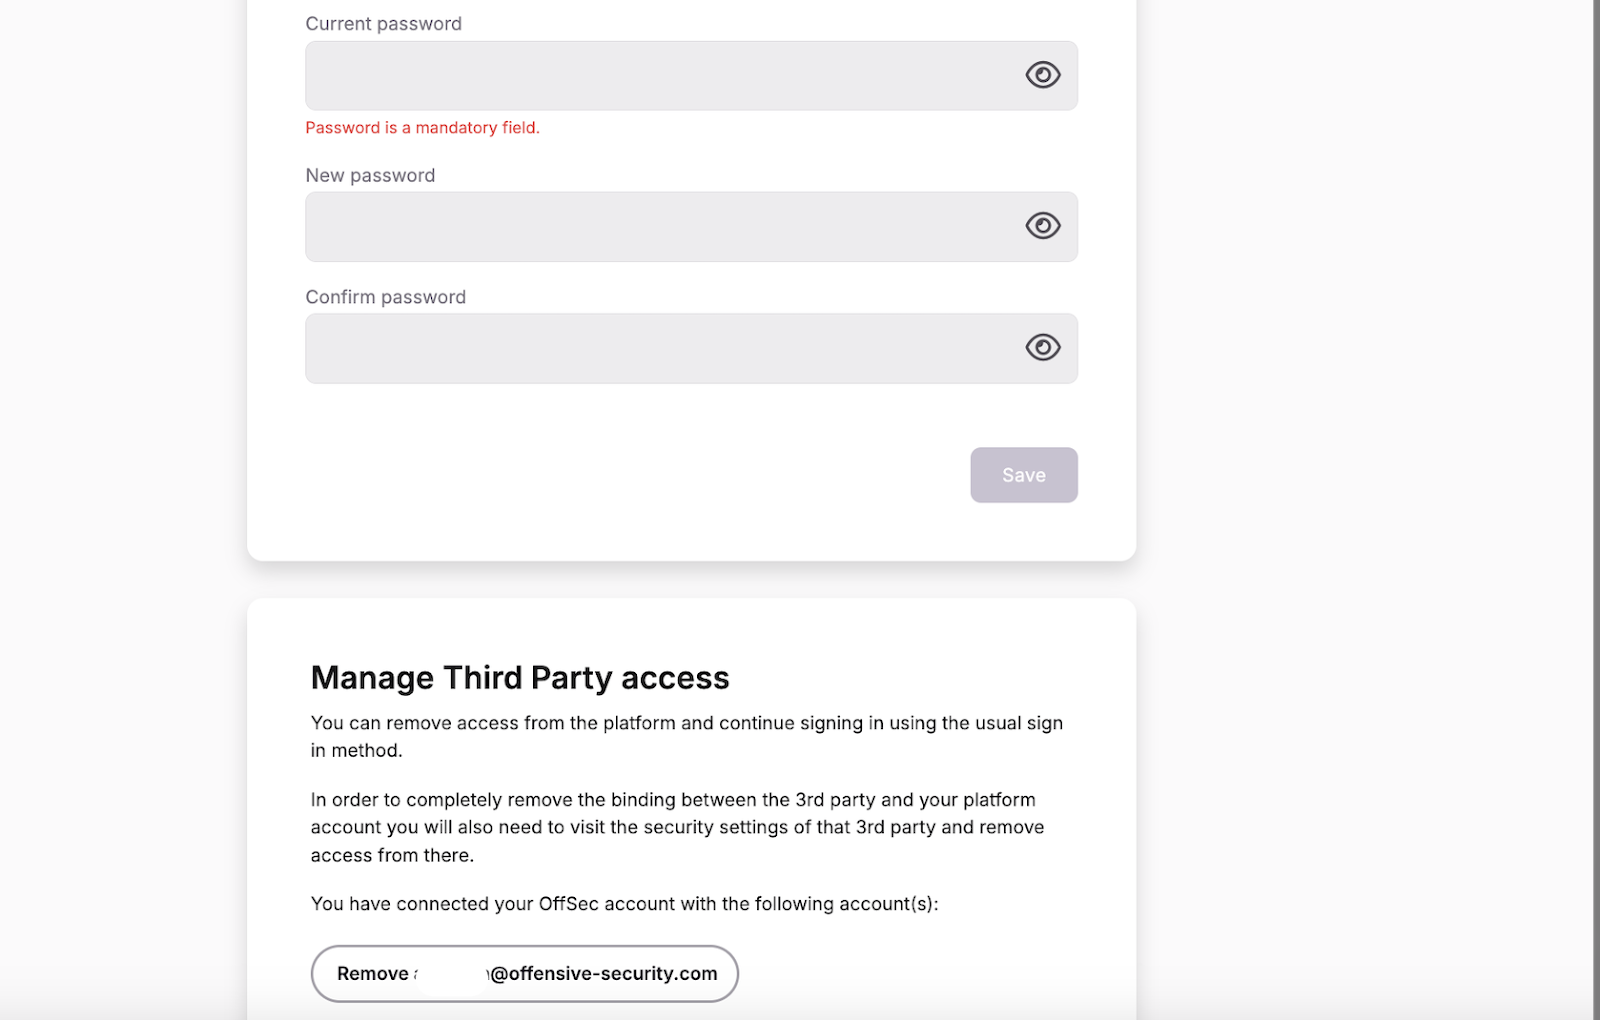Click the "Manage Third Party access" heading
This screenshot has height=1020, width=1600.
(x=520, y=678)
